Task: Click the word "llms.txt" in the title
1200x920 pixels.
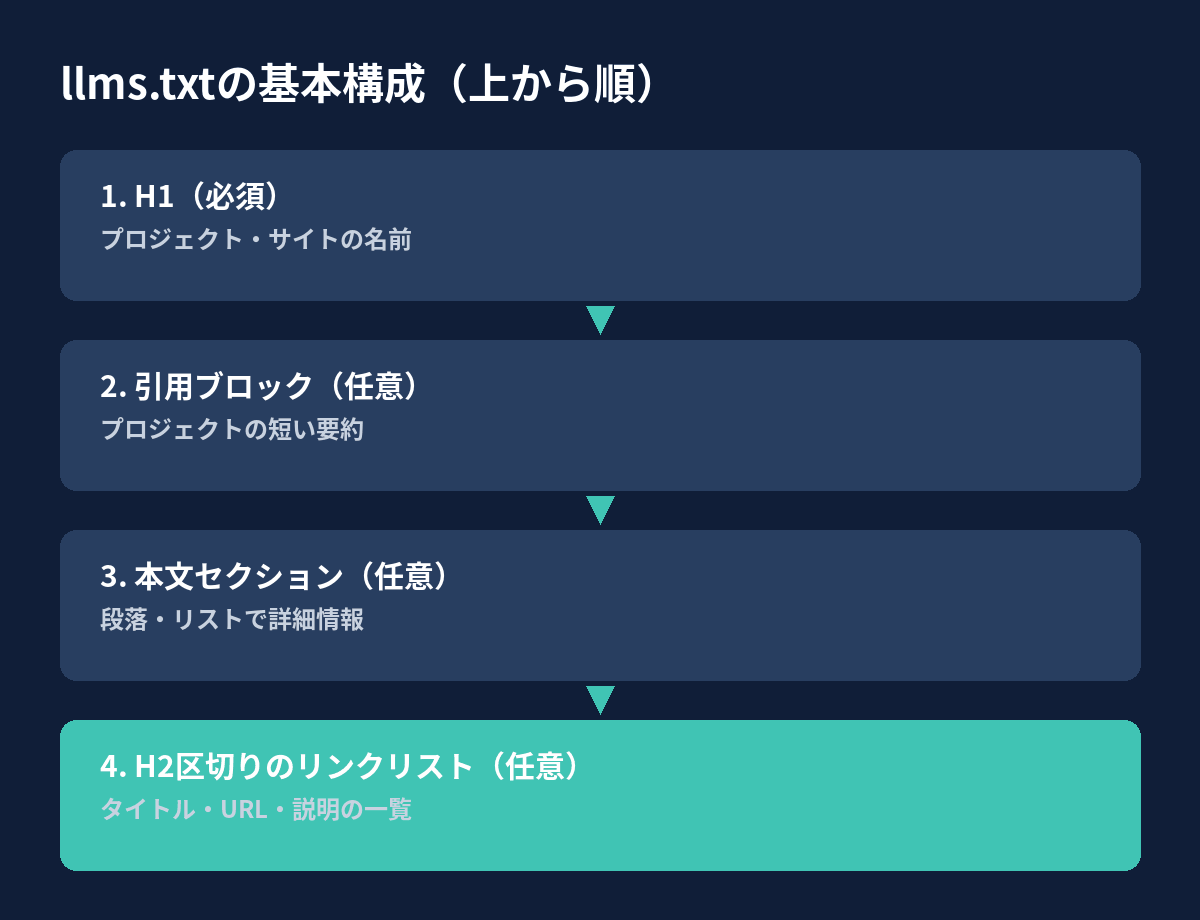Action: point(138,86)
